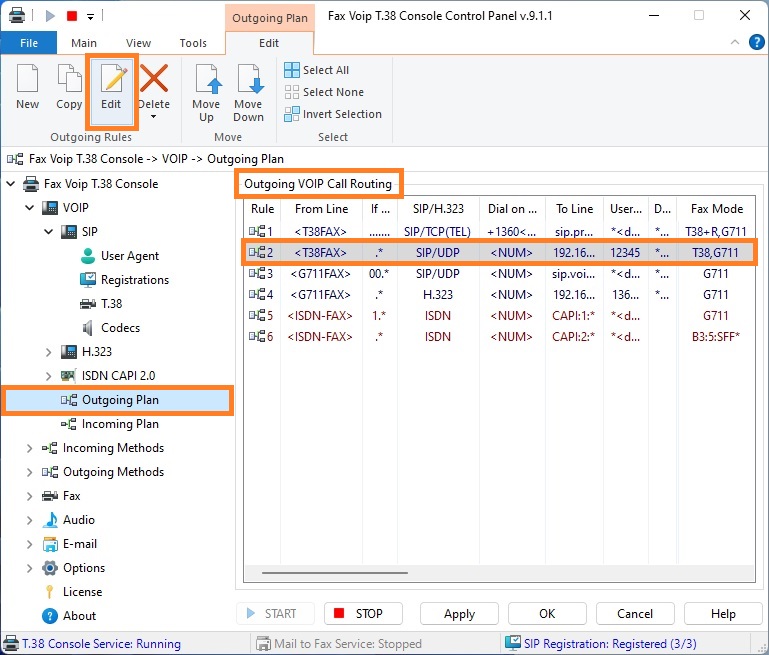This screenshot has height=655, width=769.
Task: Switch to the Main ribbon tab
Action: pos(84,43)
